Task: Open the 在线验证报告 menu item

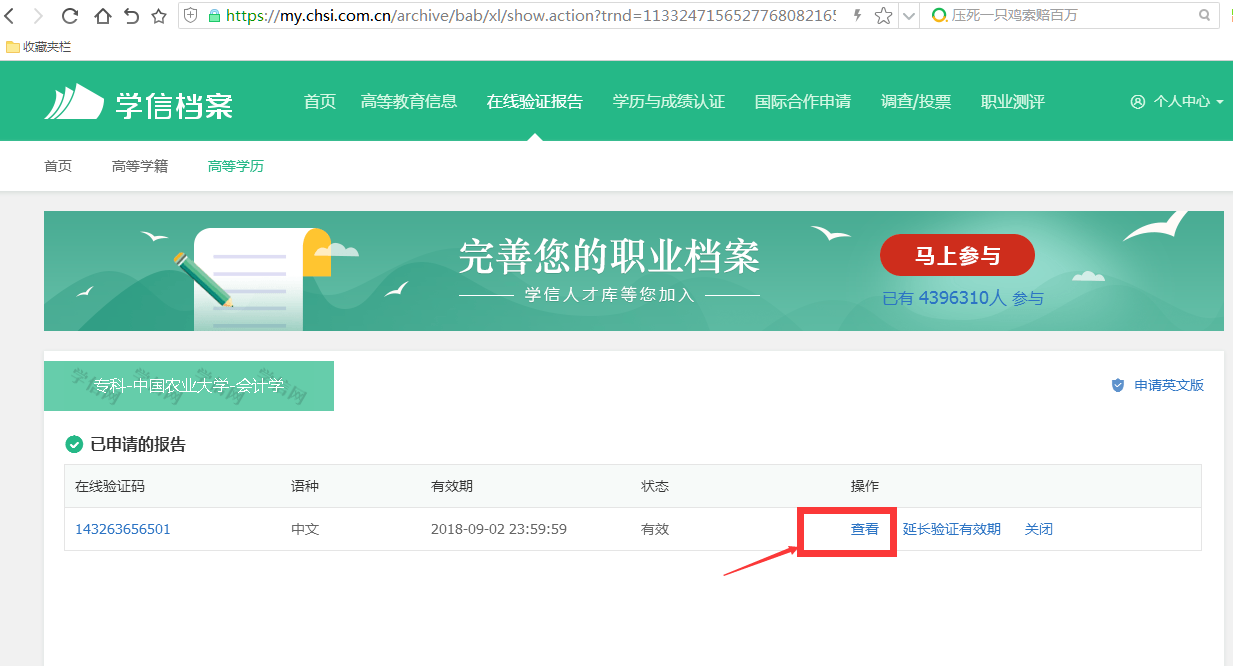Action: tap(534, 102)
